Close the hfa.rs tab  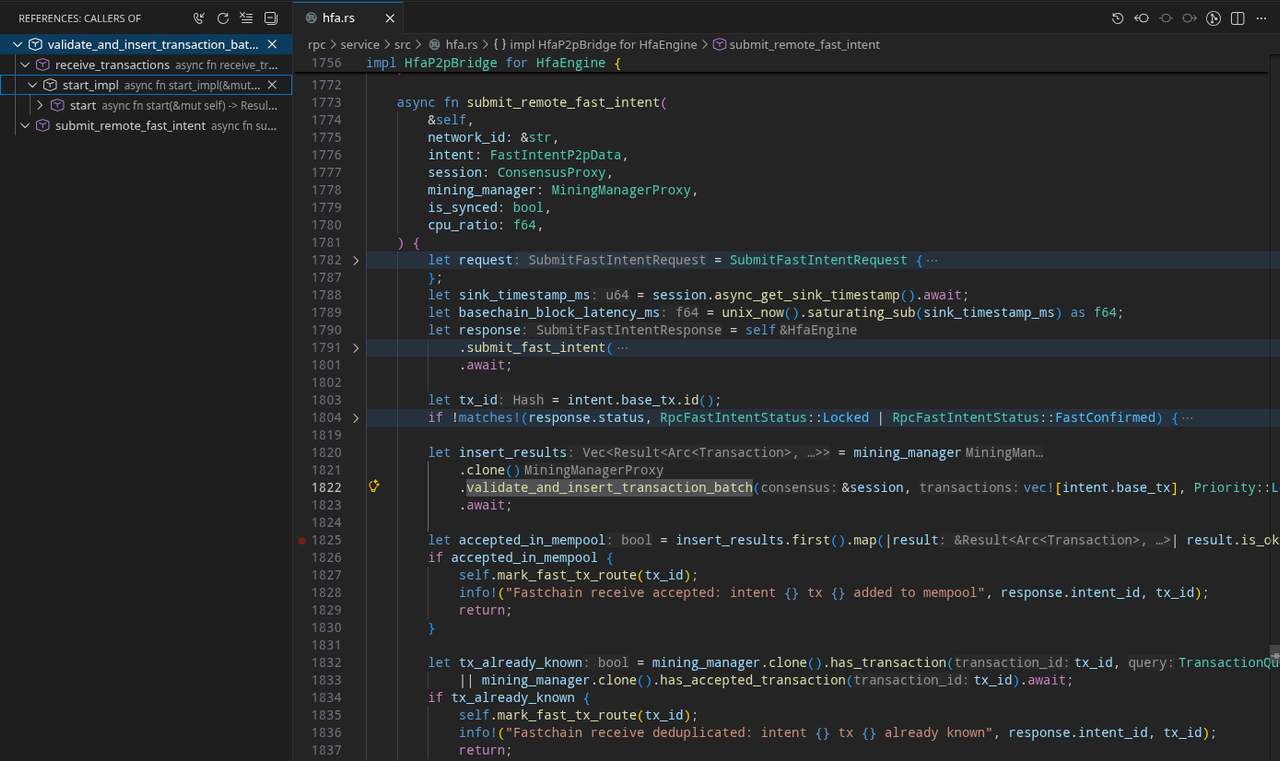(390, 18)
